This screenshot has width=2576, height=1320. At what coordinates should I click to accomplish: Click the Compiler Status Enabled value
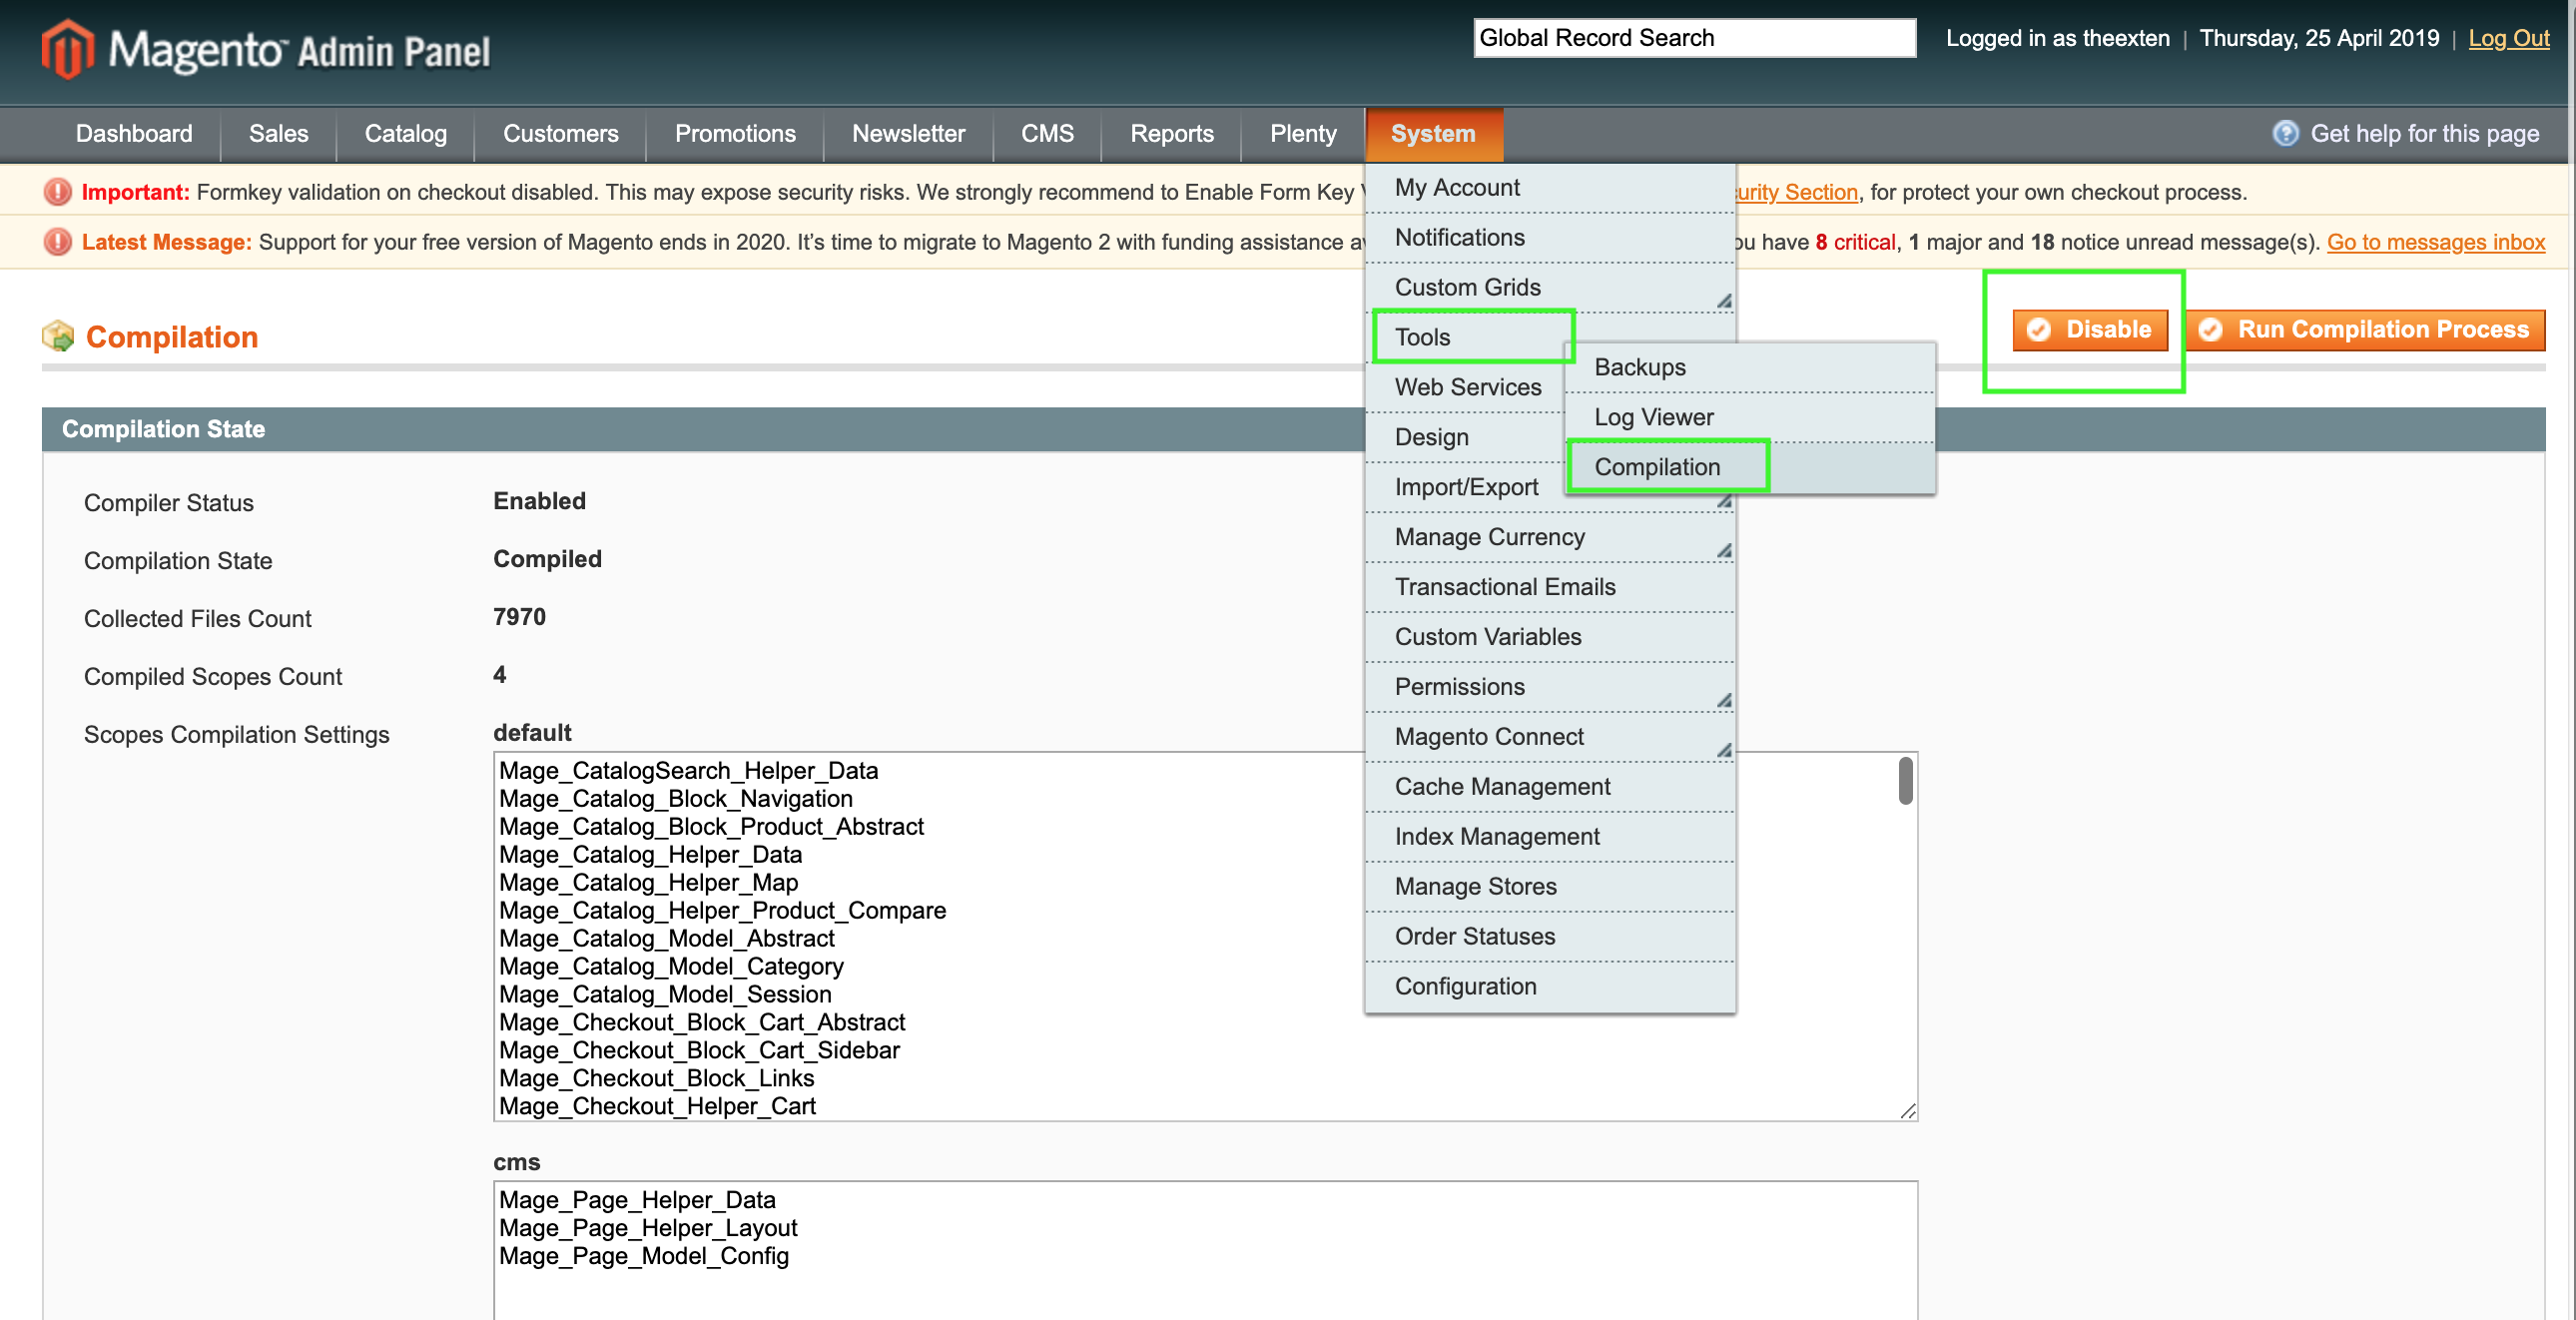click(539, 501)
